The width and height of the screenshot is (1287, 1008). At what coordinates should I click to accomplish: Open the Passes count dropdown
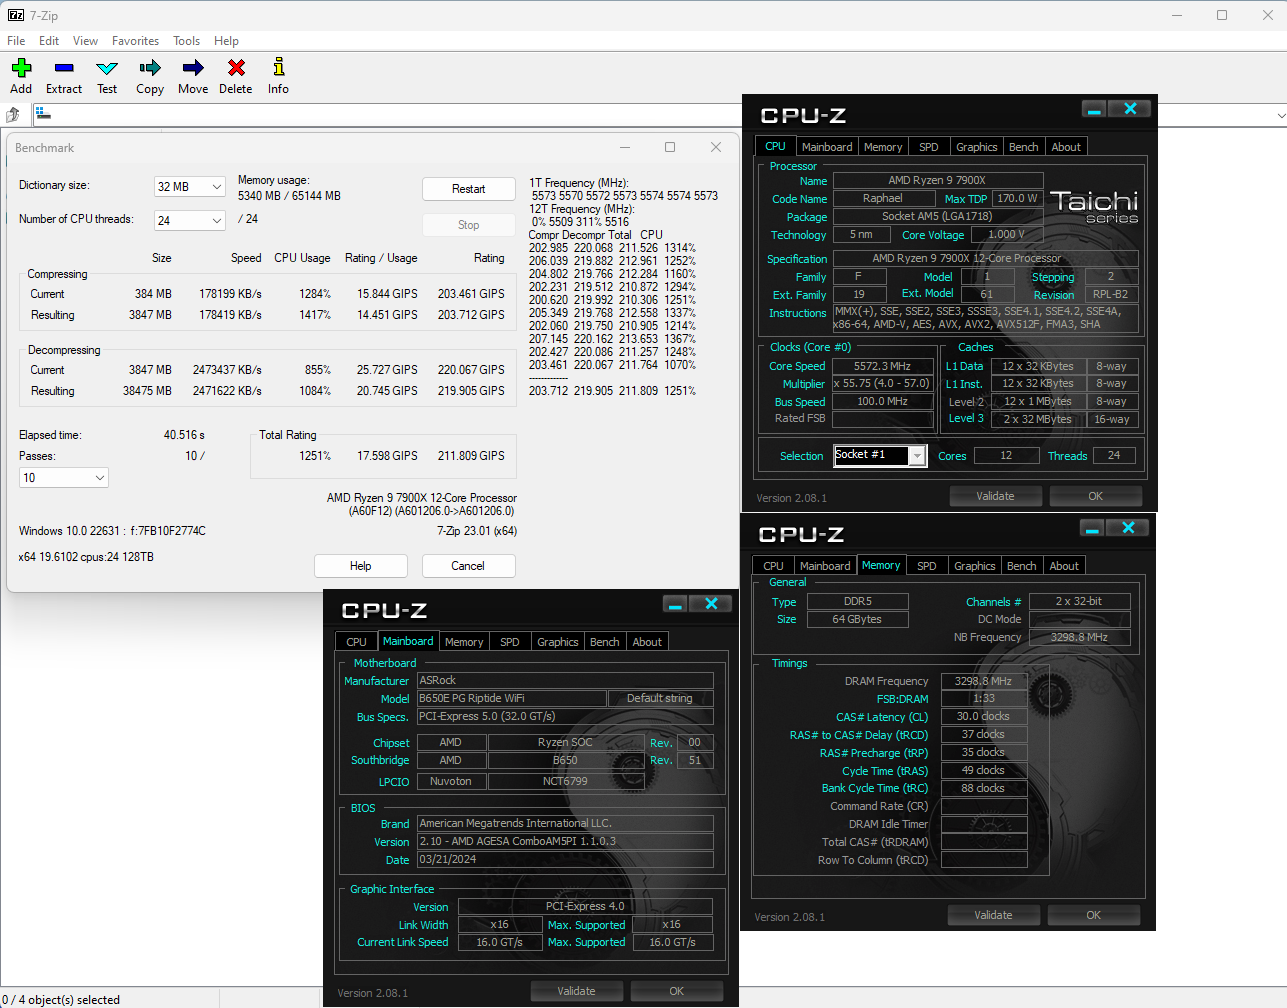pos(64,478)
